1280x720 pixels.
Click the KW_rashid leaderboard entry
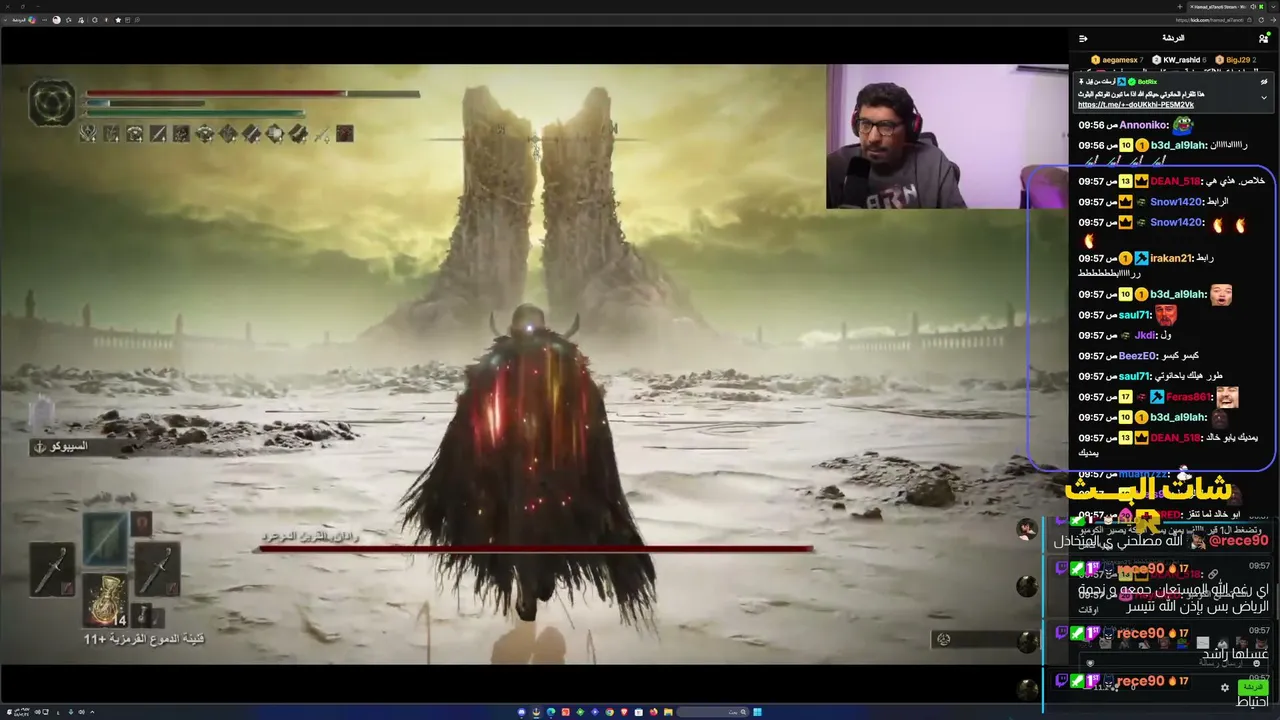(1179, 60)
